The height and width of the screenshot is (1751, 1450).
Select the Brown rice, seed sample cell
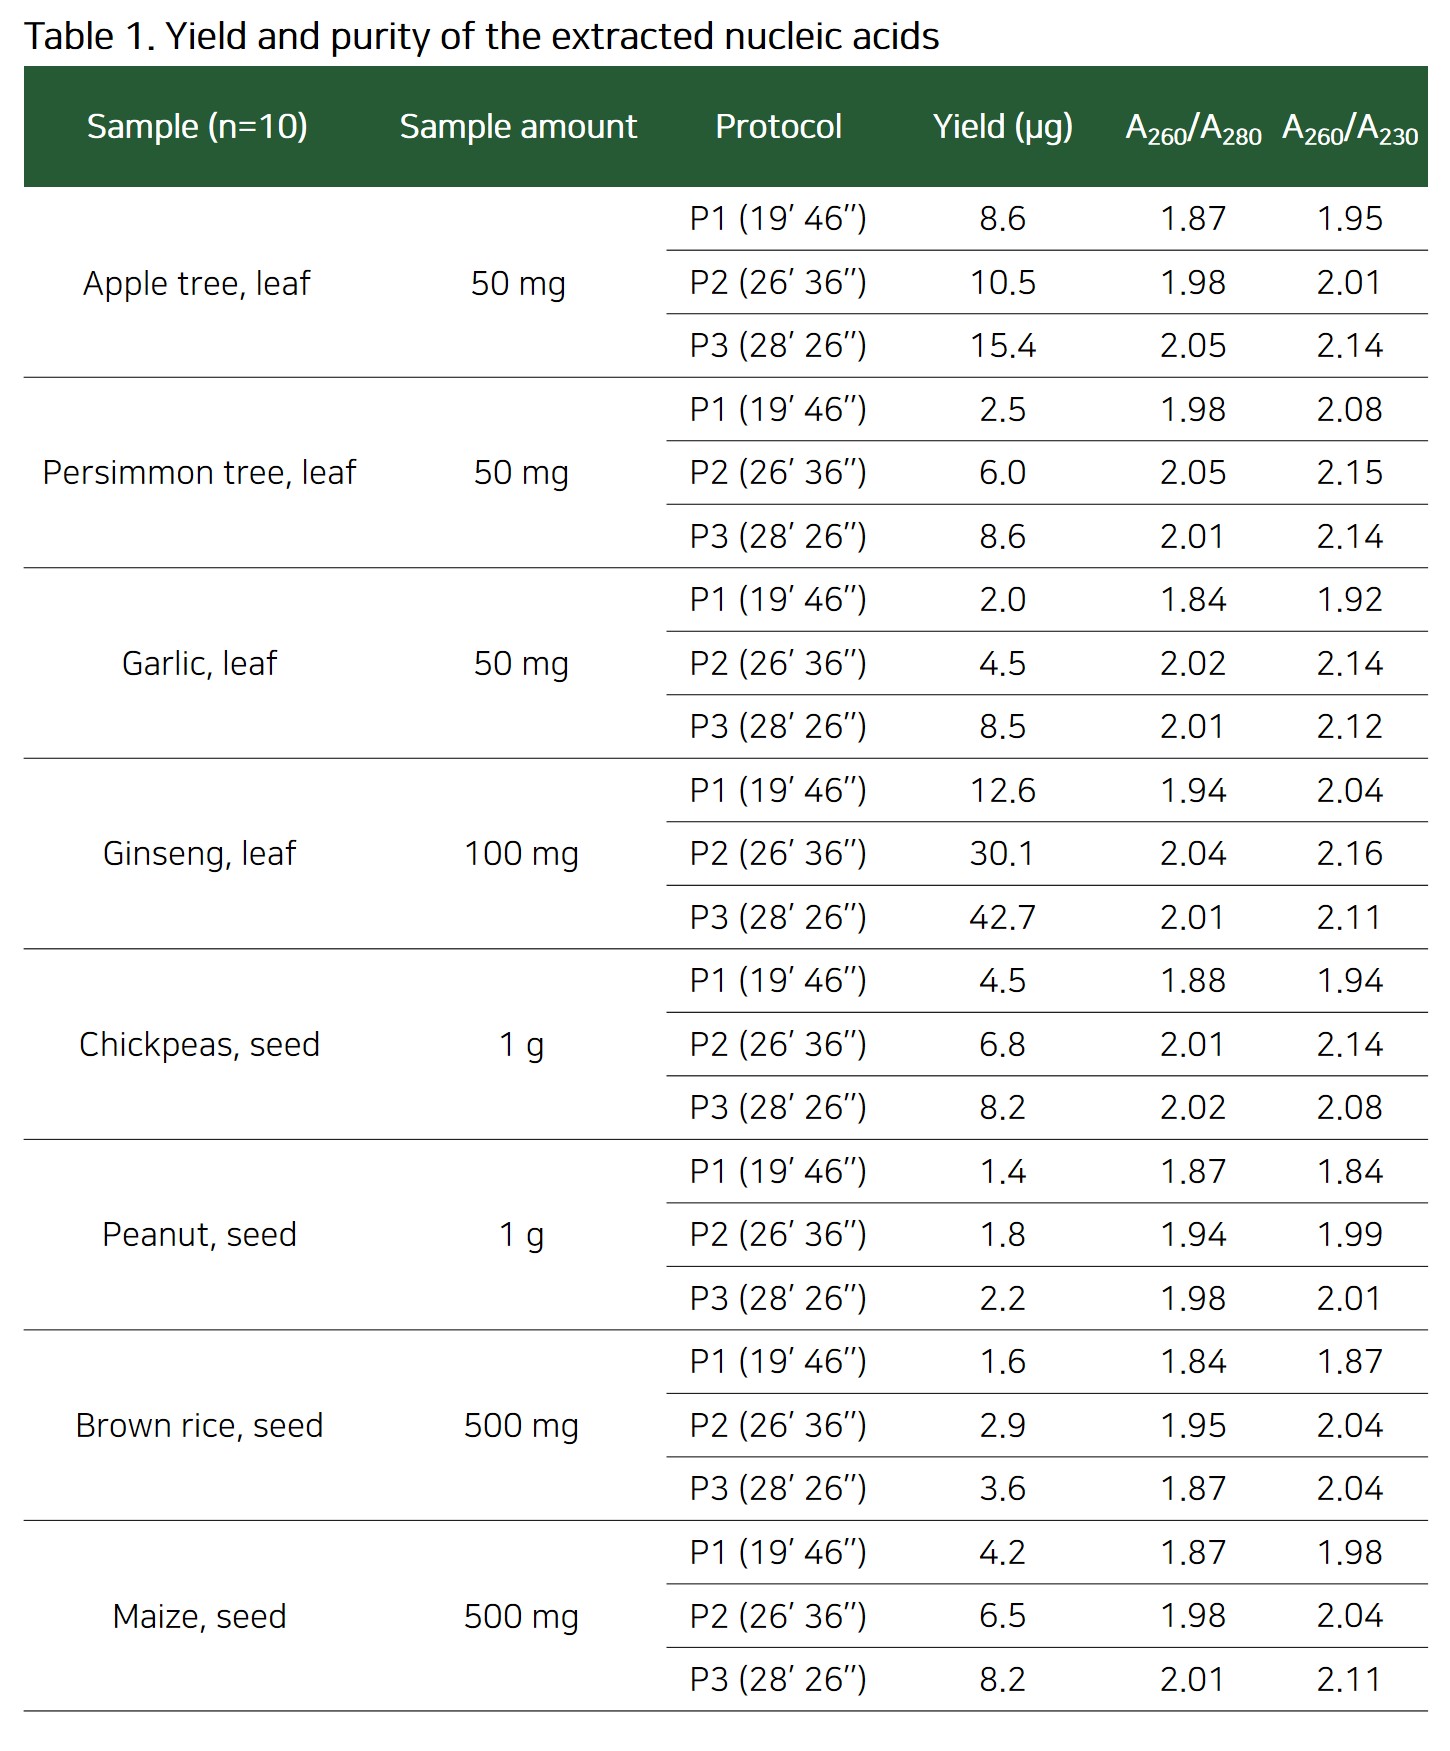click(199, 1425)
